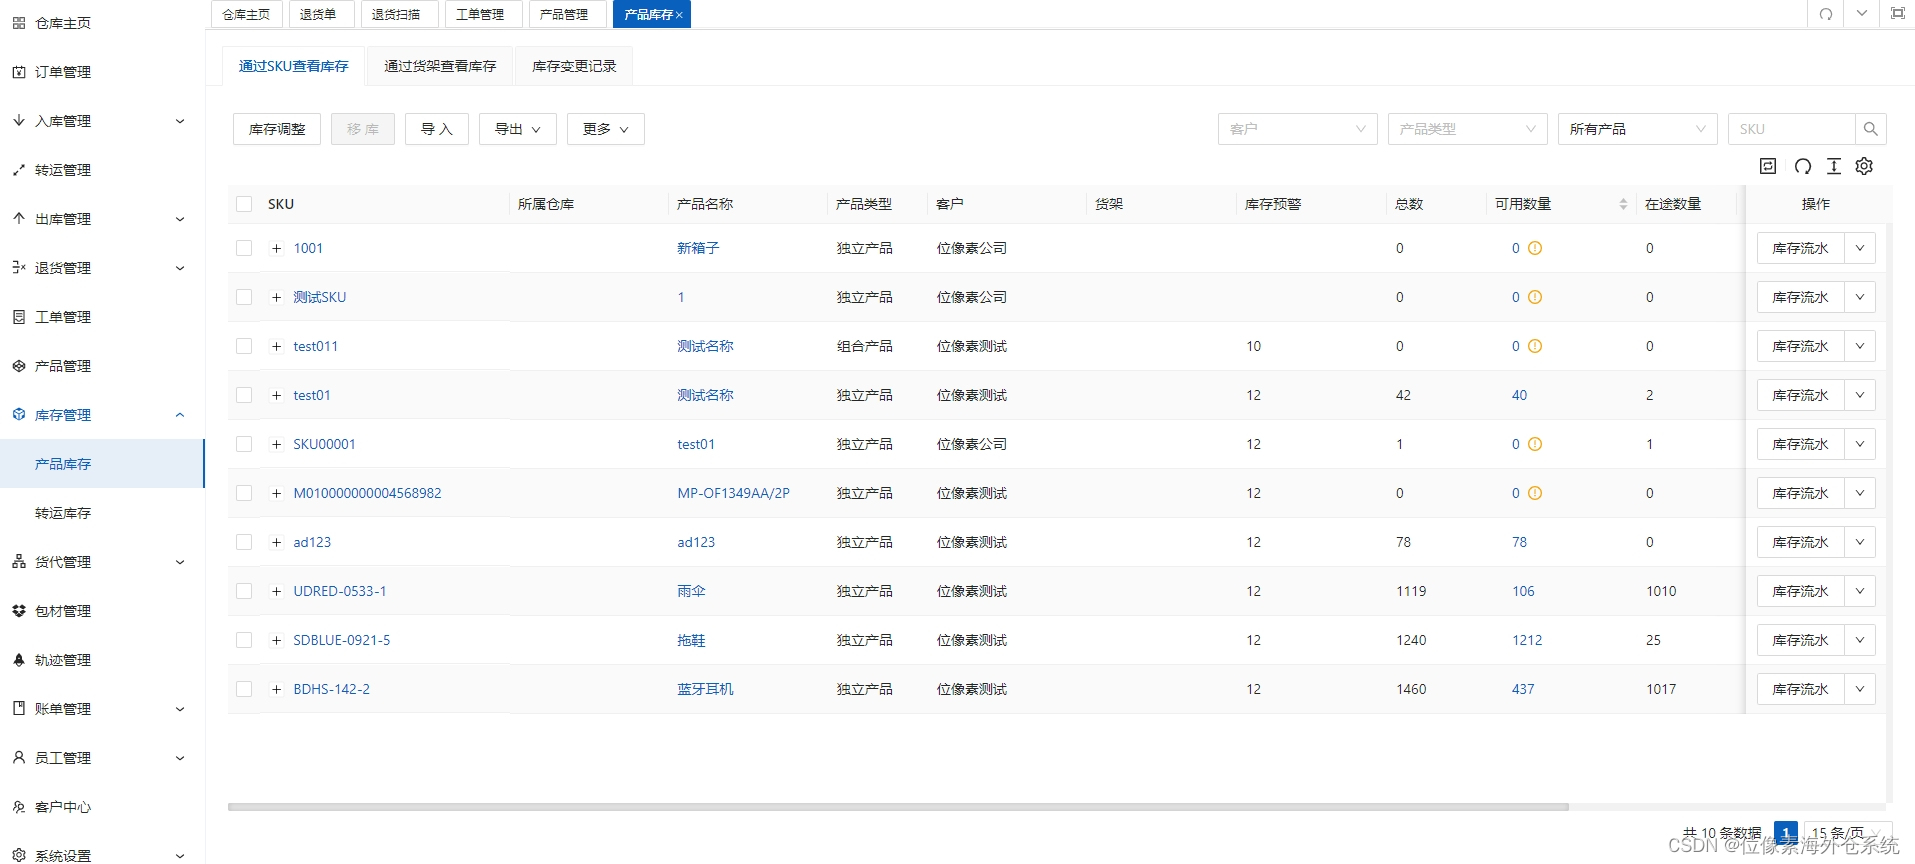The height and width of the screenshot is (864, 1915).
Task: Check the row for test01
Action: 244,395
